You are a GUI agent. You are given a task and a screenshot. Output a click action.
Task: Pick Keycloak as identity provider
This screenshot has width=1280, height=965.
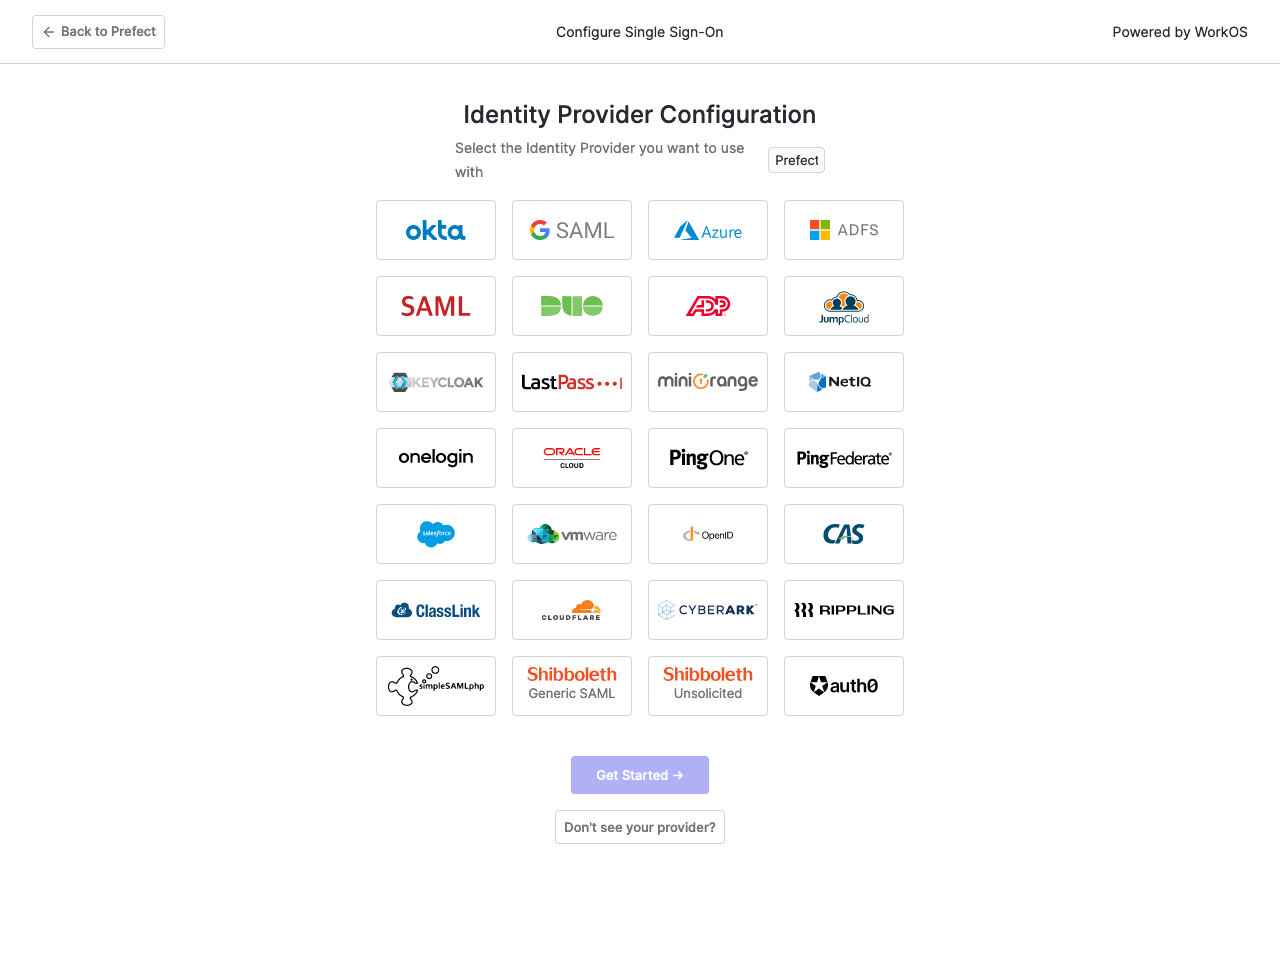(x=436, y=382)
